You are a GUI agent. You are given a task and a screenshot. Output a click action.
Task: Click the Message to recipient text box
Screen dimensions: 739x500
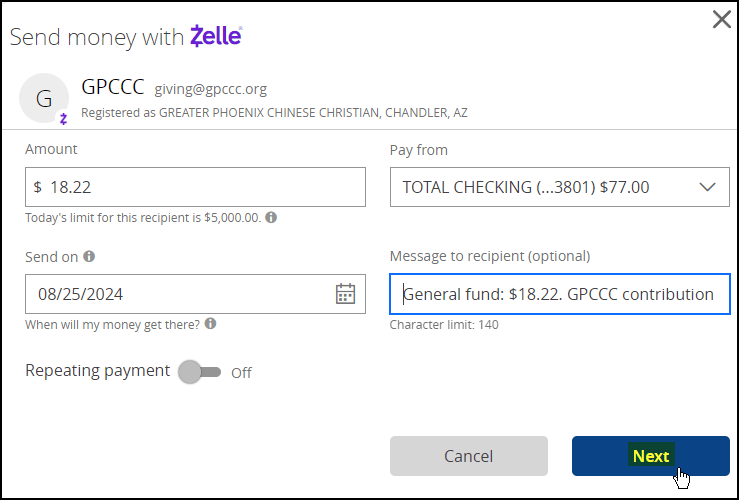(x=559, y=294)
